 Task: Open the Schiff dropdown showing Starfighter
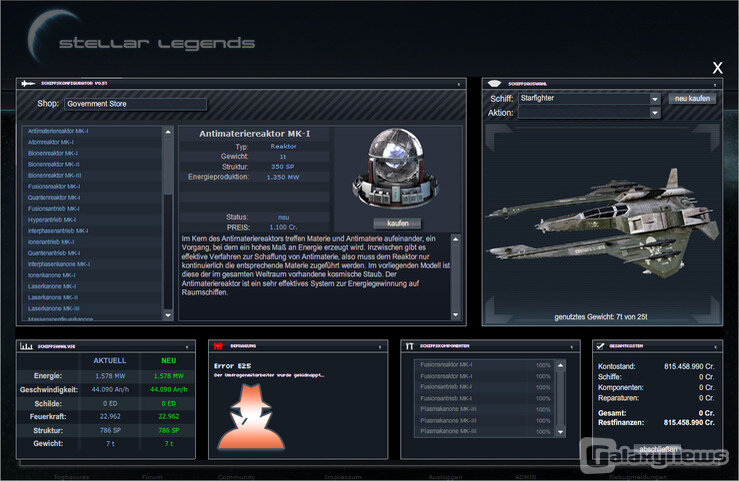(589, 98)
